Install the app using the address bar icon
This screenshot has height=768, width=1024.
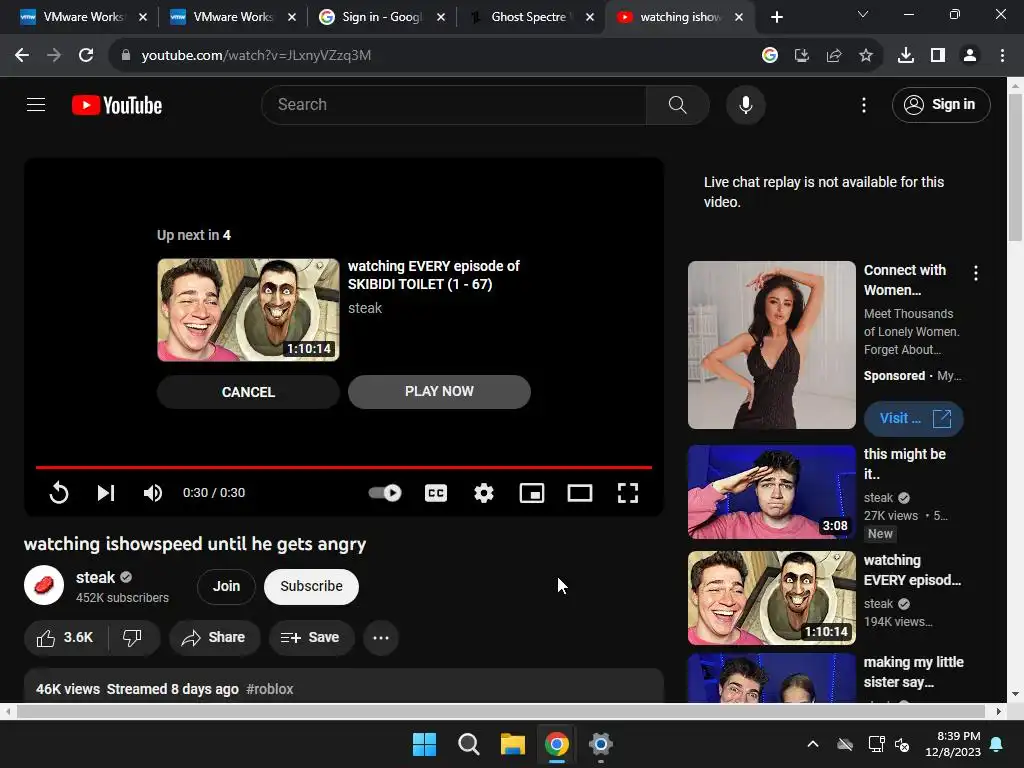pyautogui.click(x=802, y=56)
